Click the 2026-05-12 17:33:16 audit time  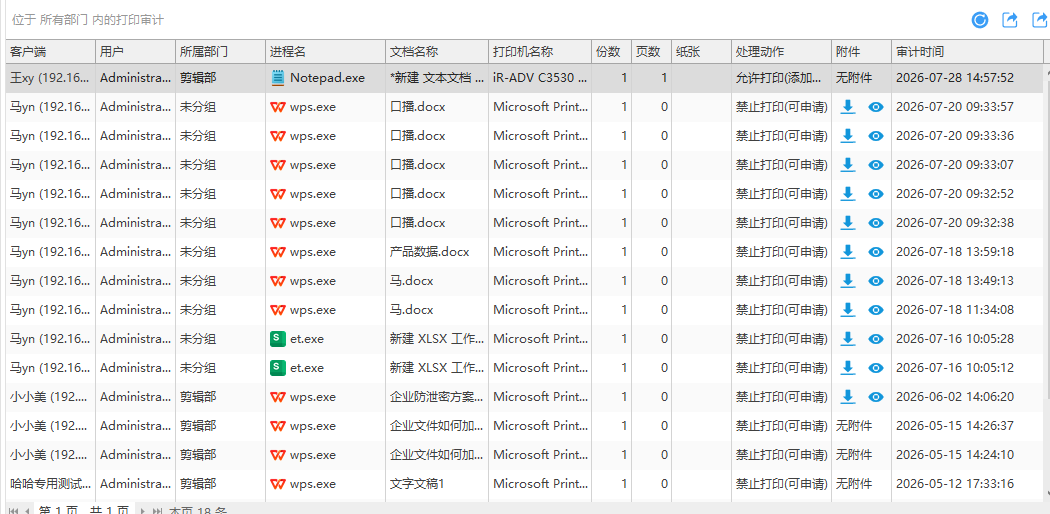point(955,484)
